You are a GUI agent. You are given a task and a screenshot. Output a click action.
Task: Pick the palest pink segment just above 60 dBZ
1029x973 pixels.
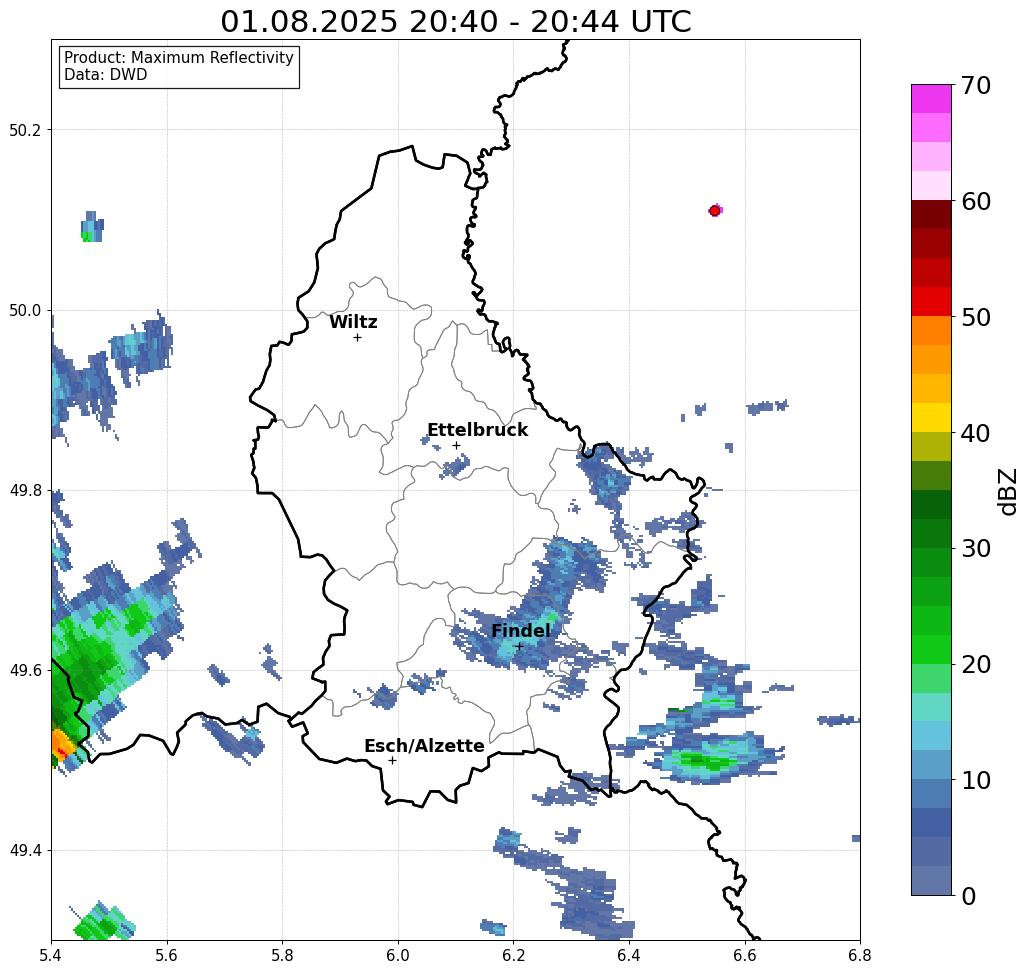point(931,186)
